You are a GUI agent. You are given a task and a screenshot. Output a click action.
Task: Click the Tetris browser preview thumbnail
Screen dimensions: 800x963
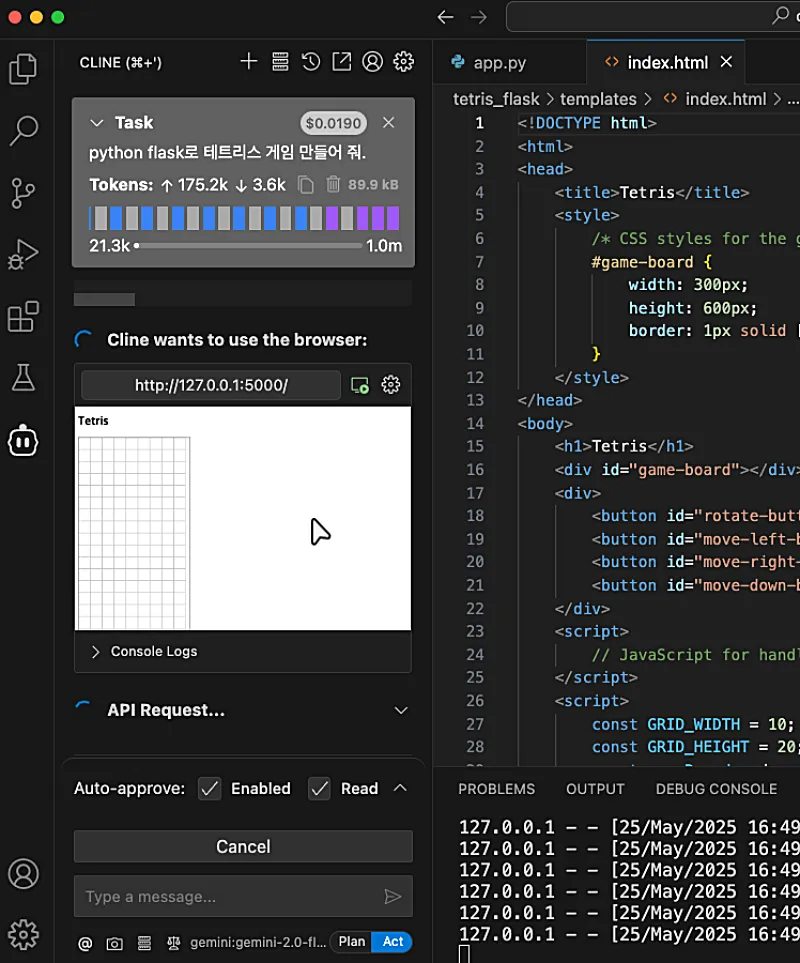[243, 518]
